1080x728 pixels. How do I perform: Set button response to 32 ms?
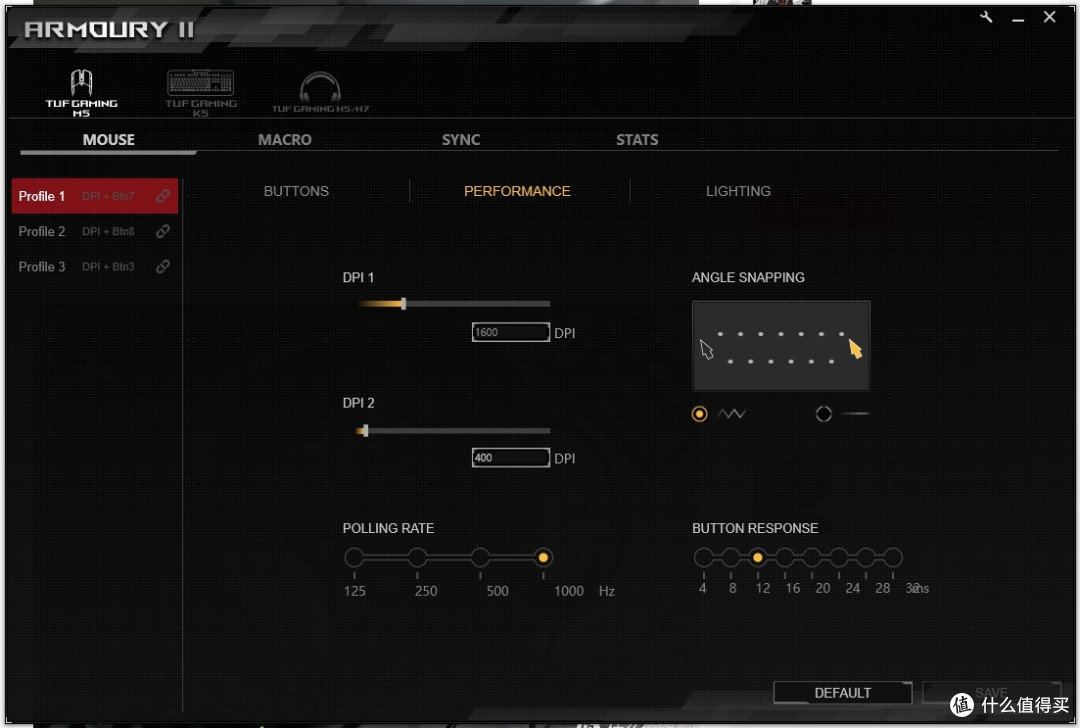pos(893,557)
